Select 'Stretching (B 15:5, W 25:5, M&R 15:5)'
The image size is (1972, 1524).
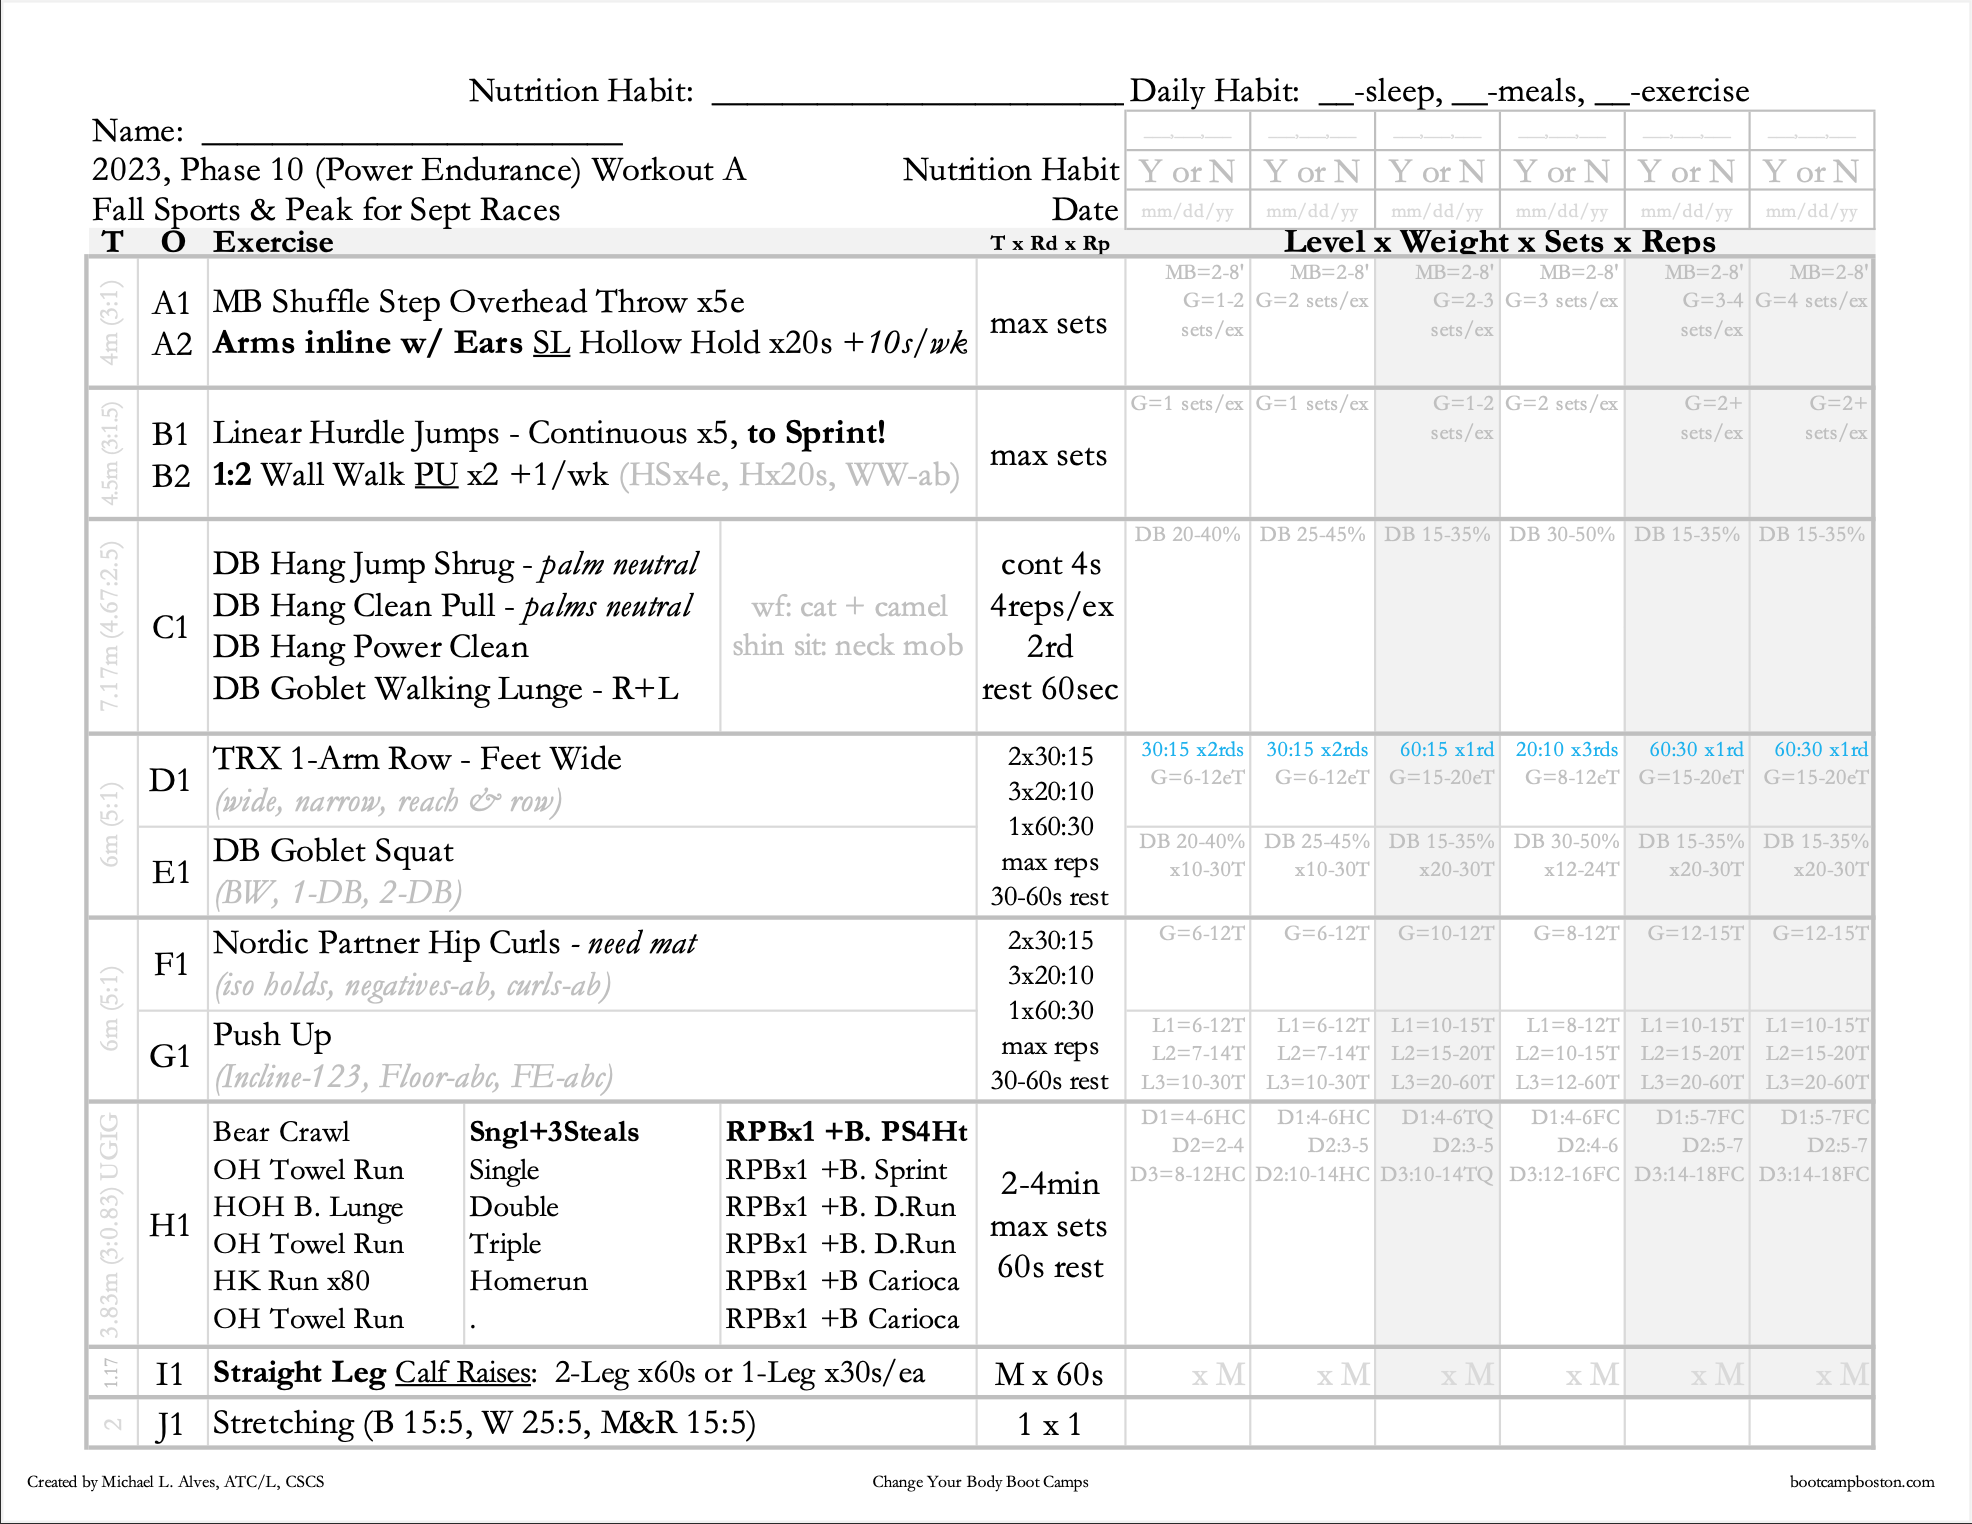pyautogui.click(x=484, y=1423)
